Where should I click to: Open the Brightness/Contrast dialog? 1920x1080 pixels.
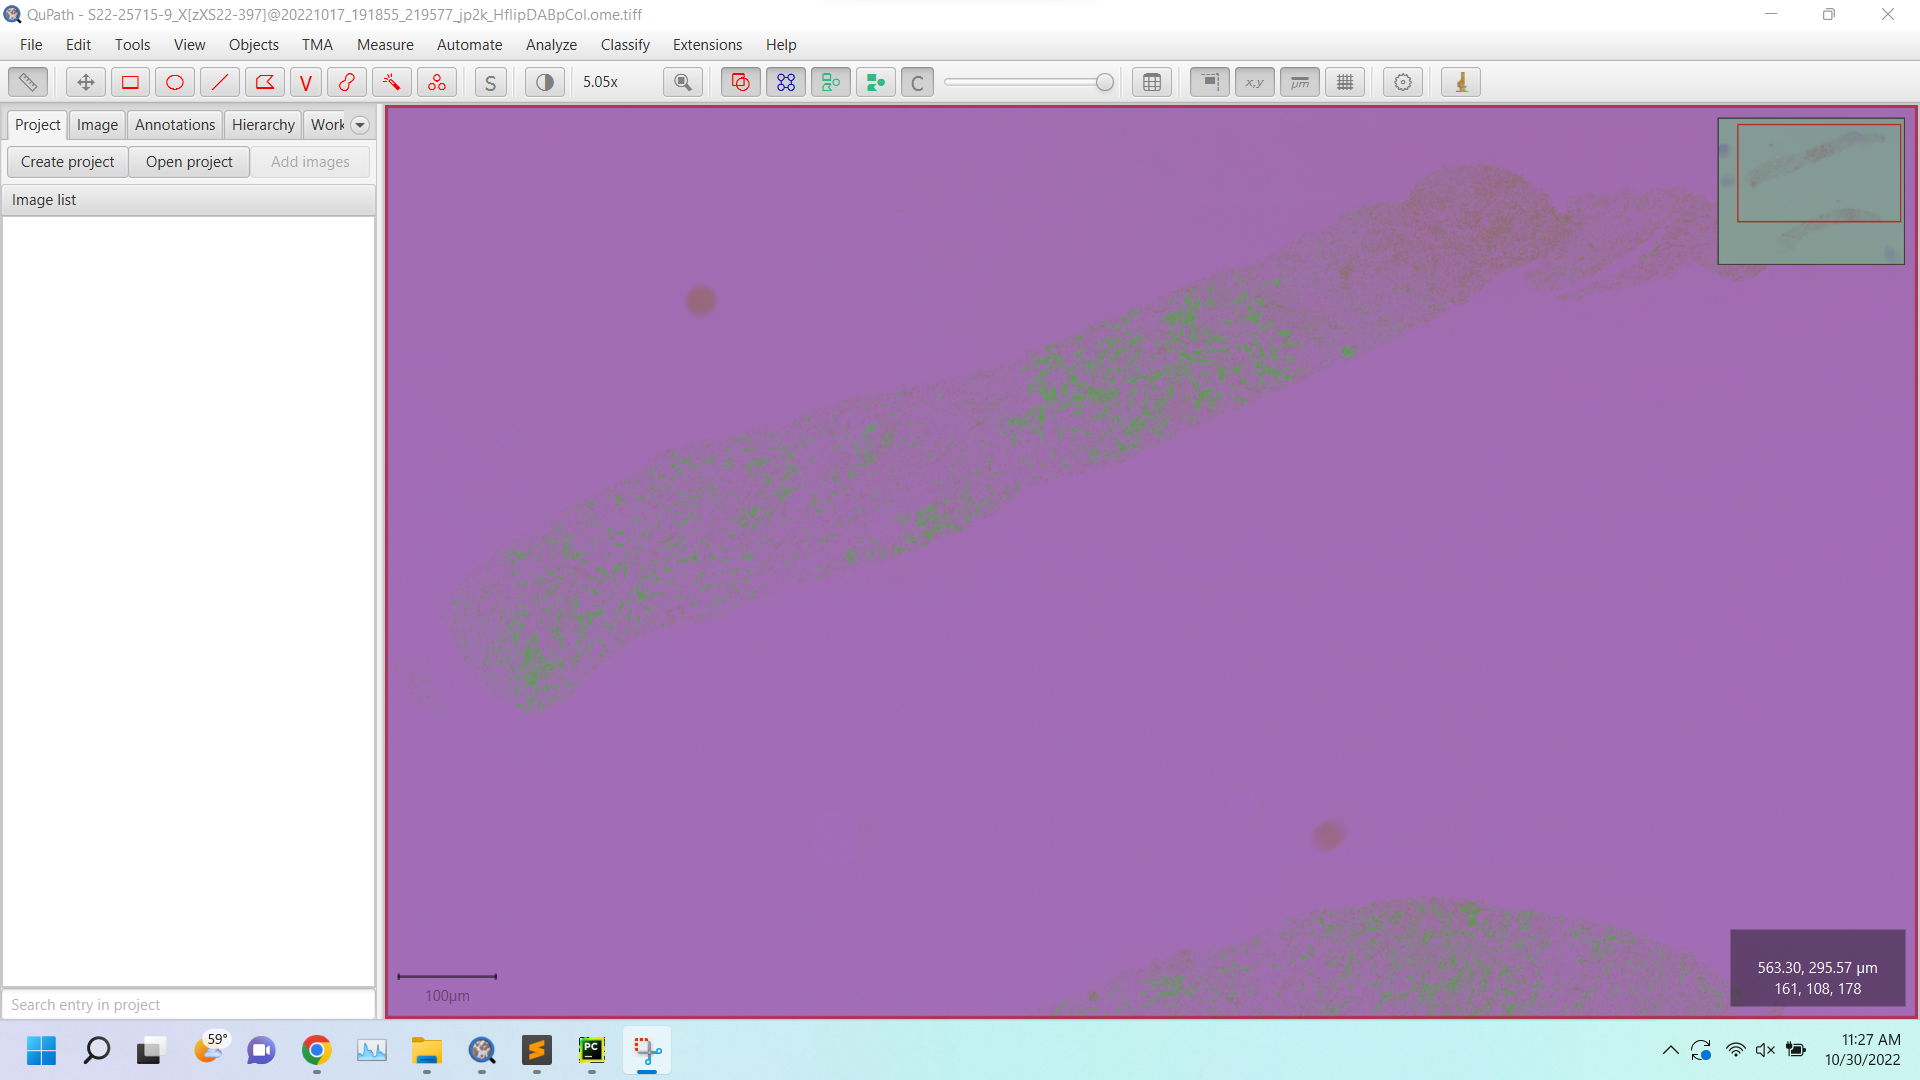coord(544,82)
